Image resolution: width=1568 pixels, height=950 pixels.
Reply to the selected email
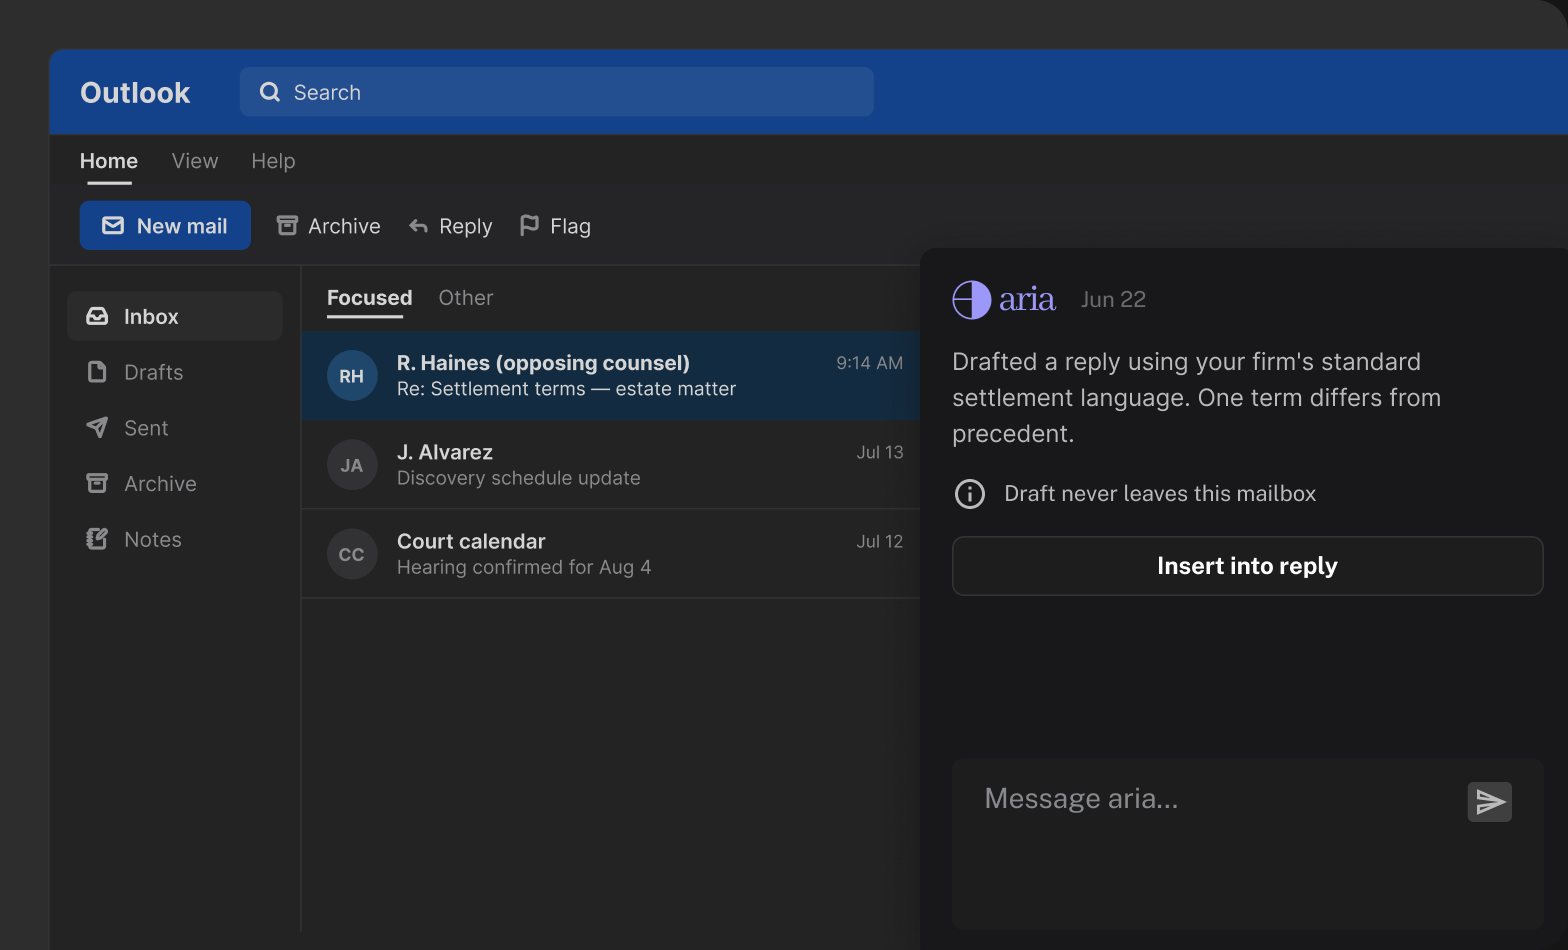[451, 226]
